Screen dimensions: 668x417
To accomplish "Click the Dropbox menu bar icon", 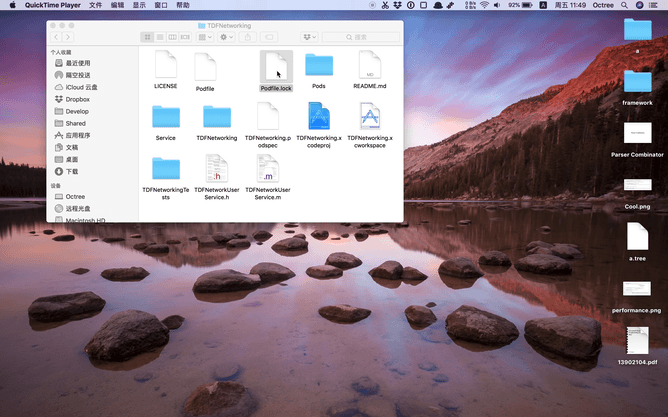I will 397,5.
